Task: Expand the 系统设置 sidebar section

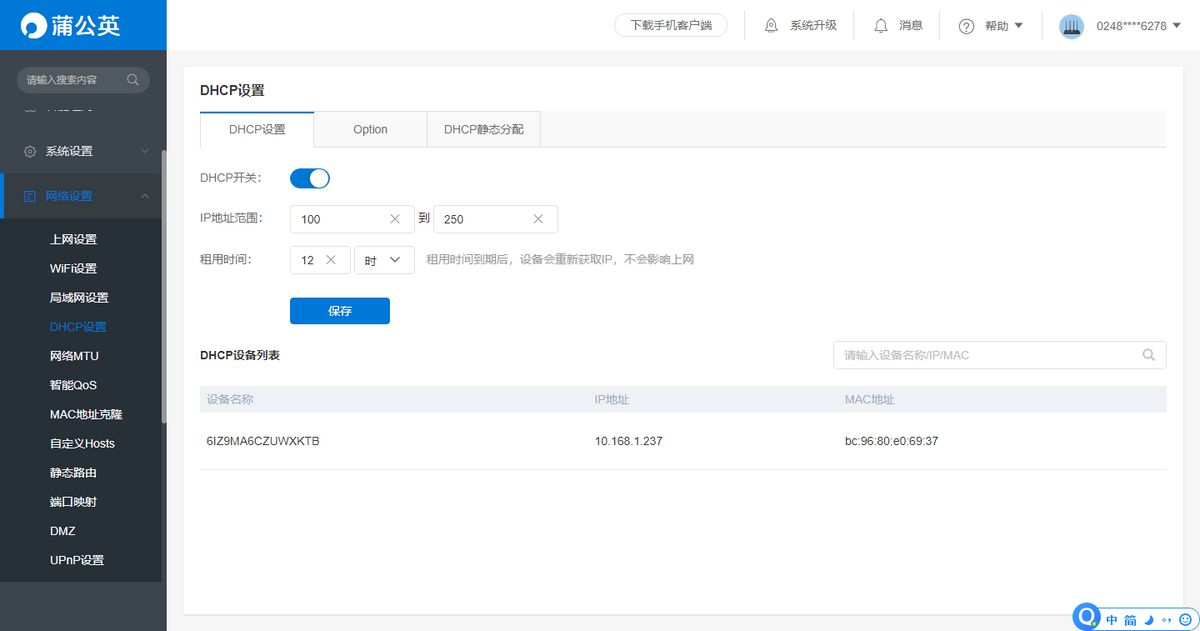Action: (83, 151)
